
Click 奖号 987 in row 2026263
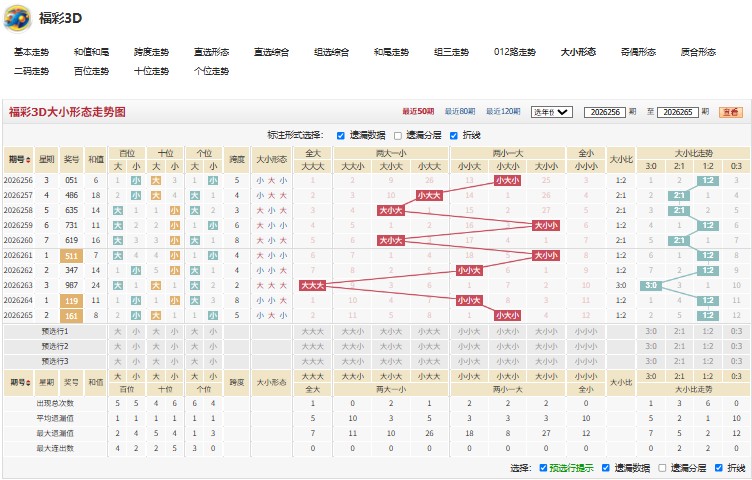[71, 285]
